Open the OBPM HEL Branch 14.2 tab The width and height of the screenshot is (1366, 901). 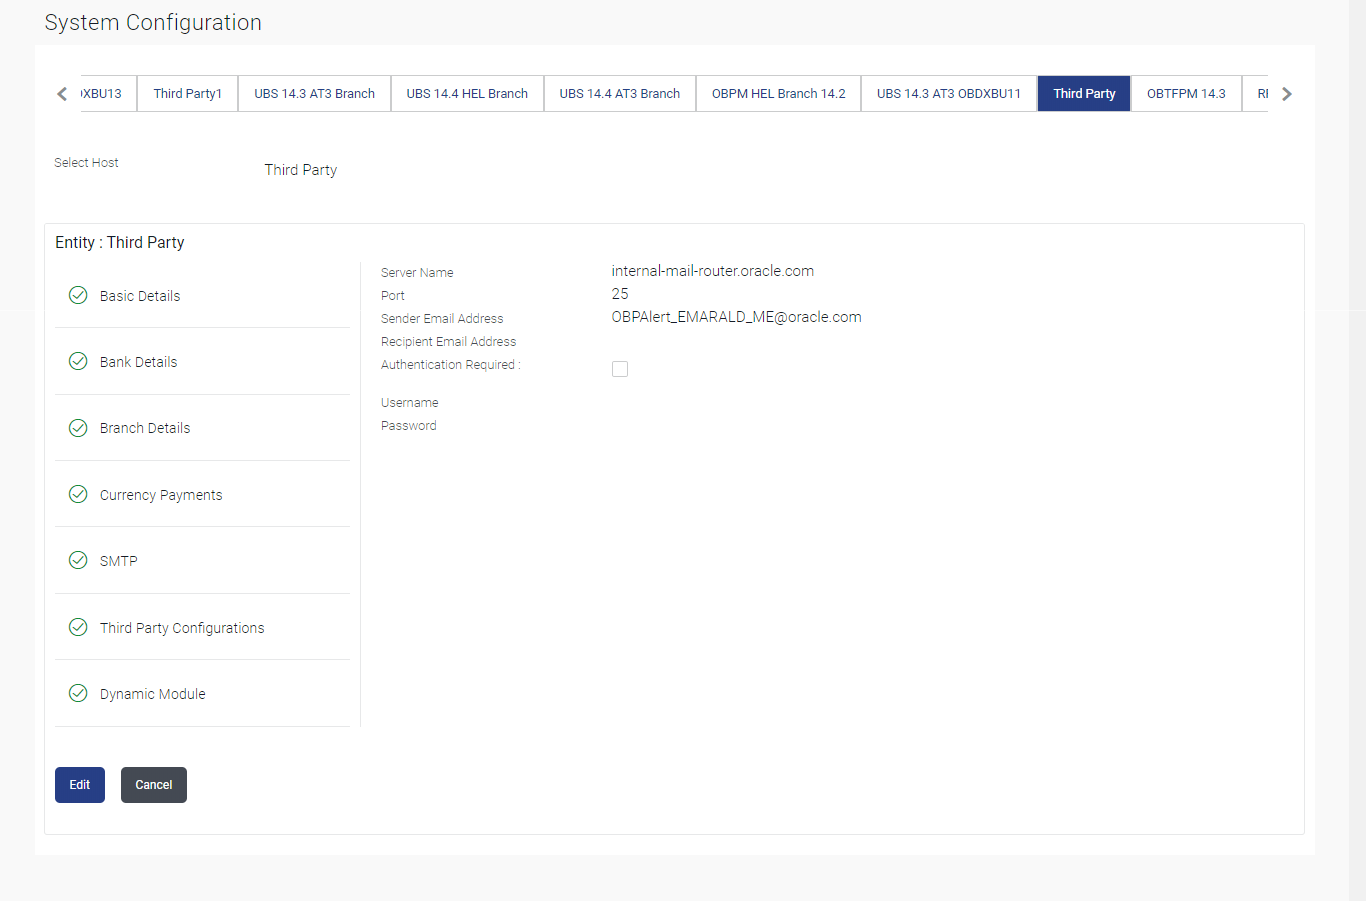[x=778, y=94]
